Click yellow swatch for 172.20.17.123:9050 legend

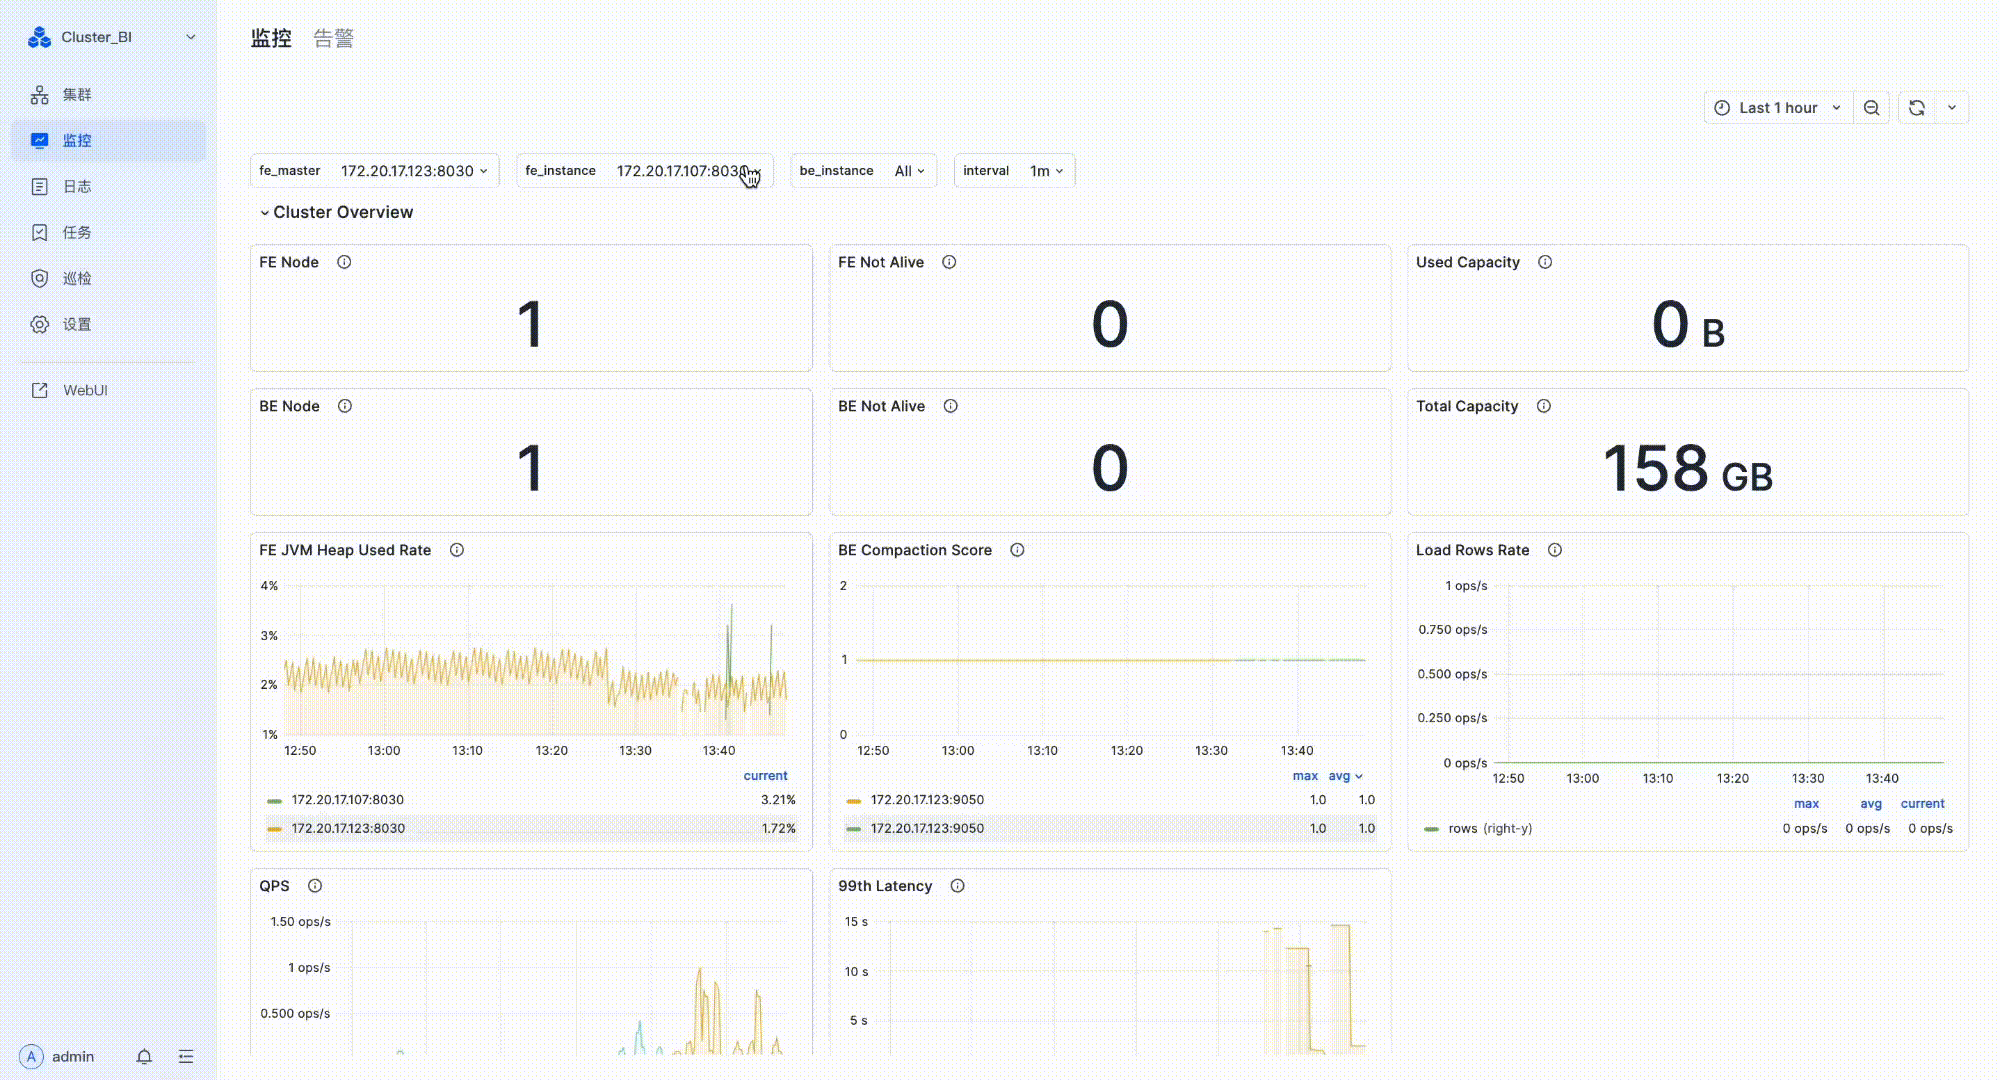[853, 800]
